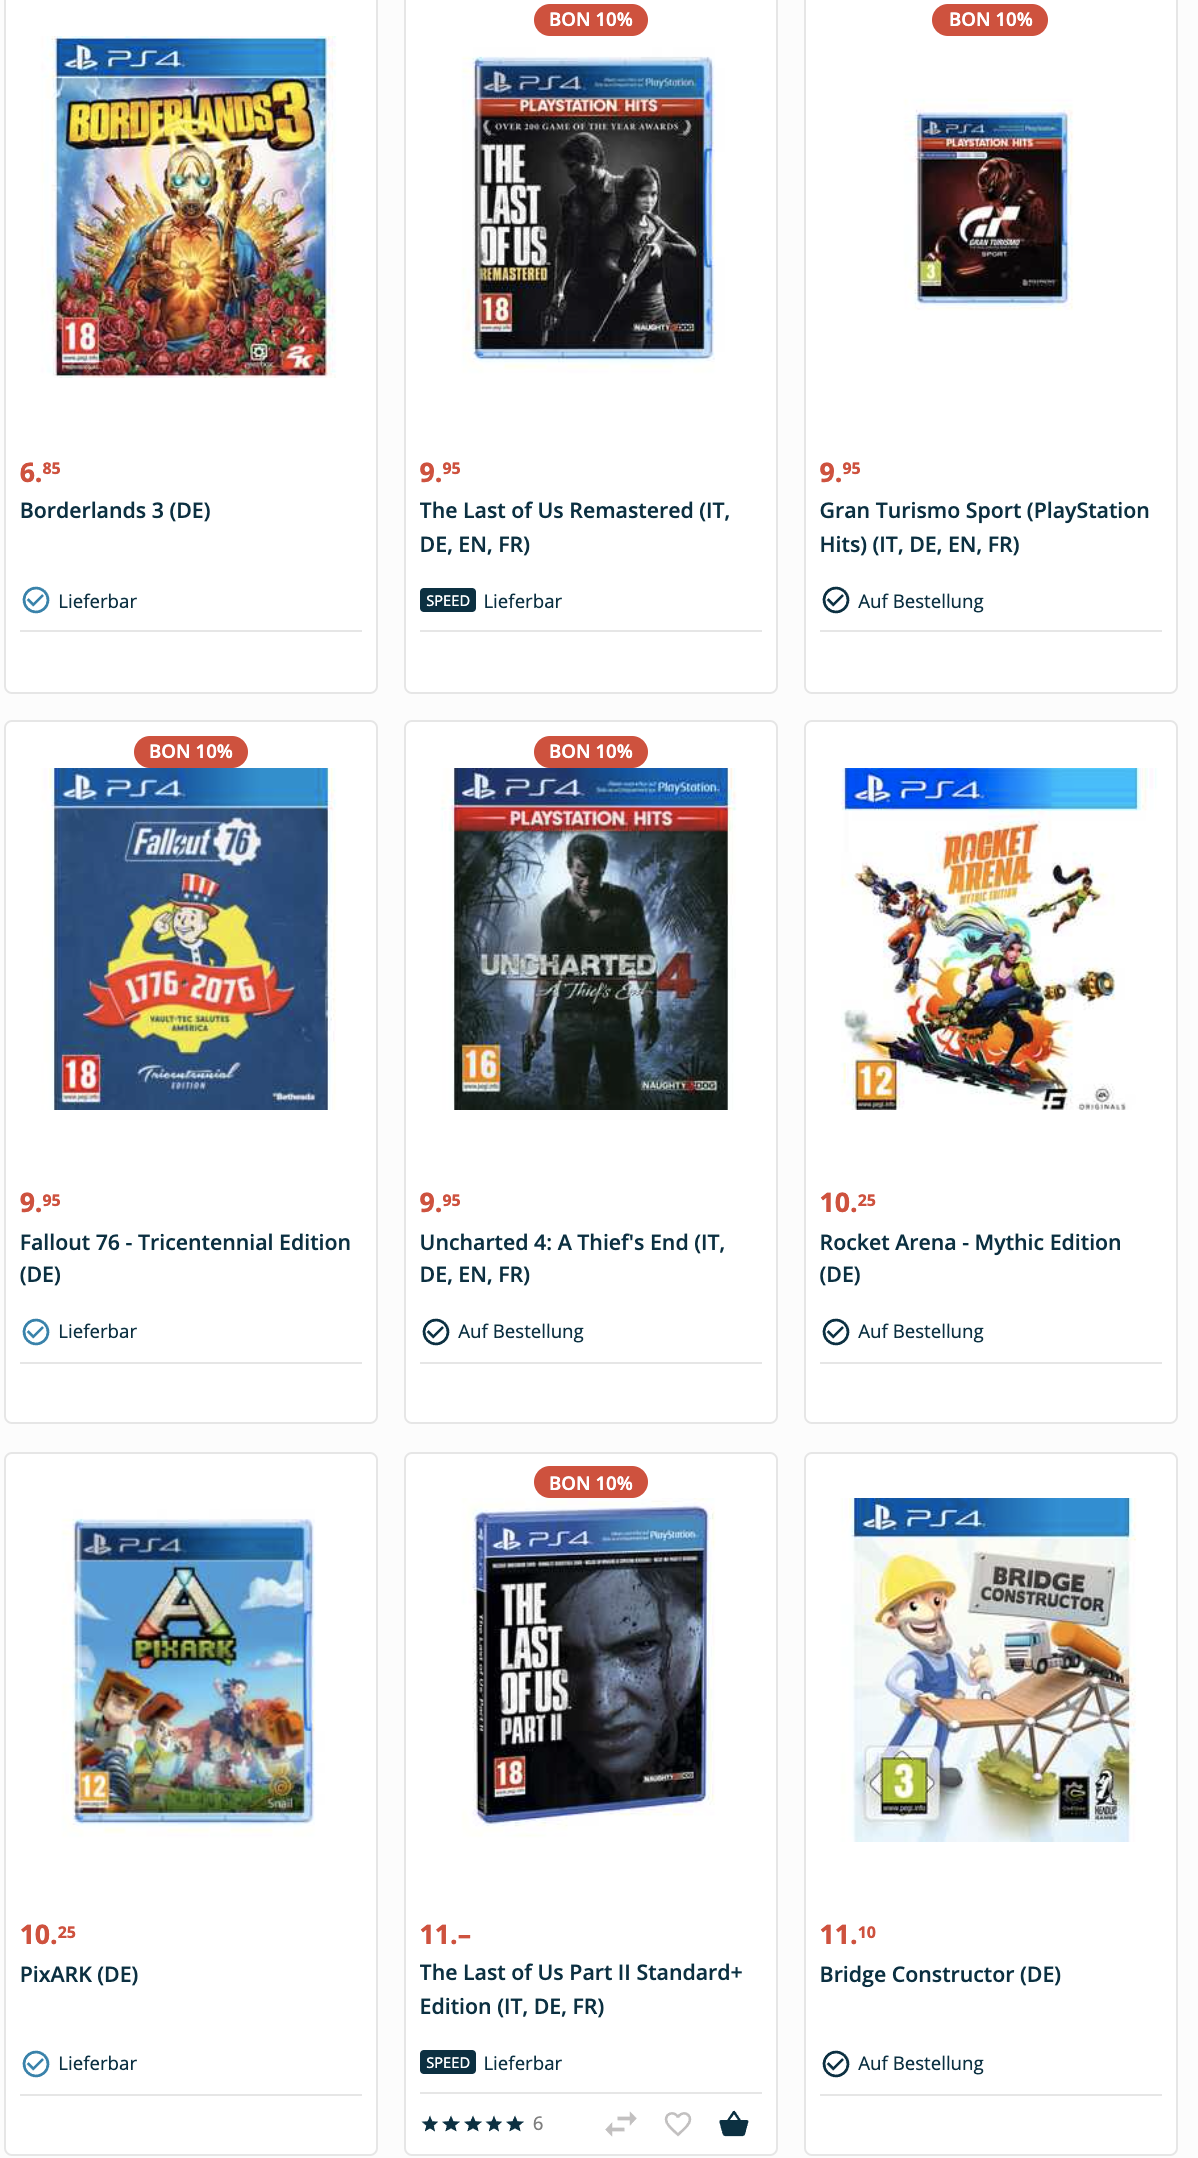Click the 11.10 price of Bridge Constructor

pyautogui.click(x=848, y=1934)
